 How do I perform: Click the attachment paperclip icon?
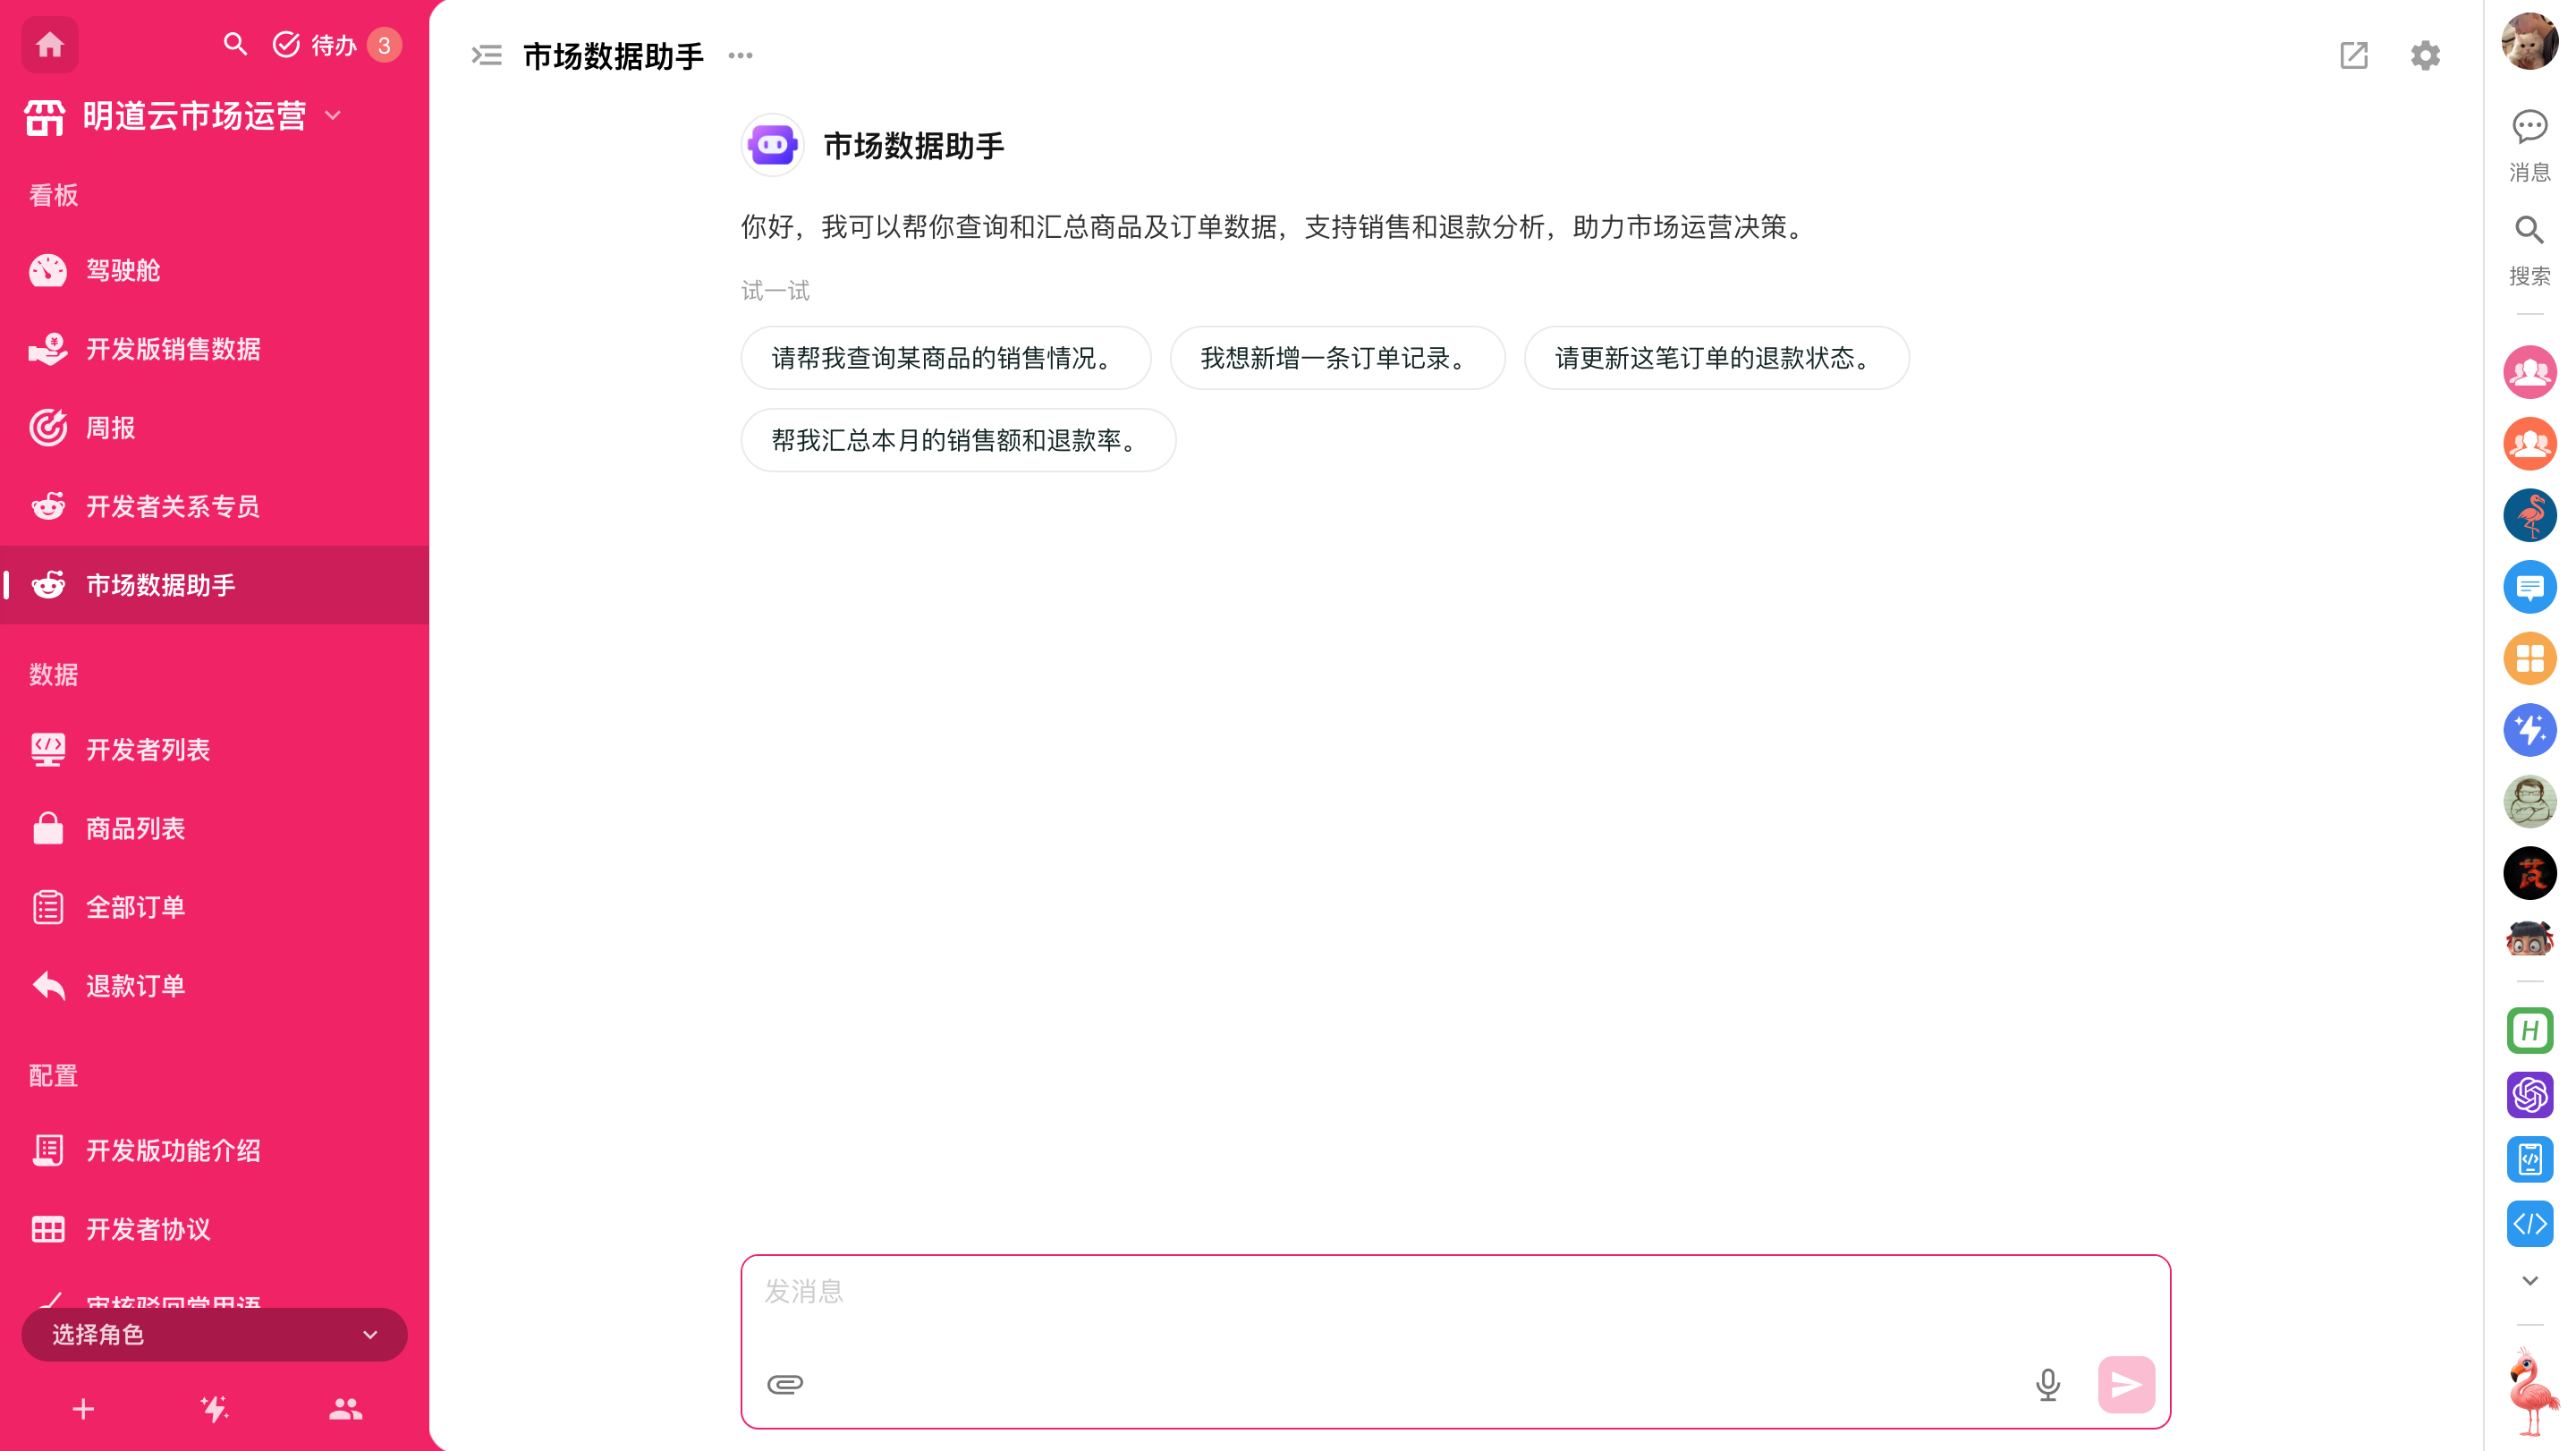785,1384
